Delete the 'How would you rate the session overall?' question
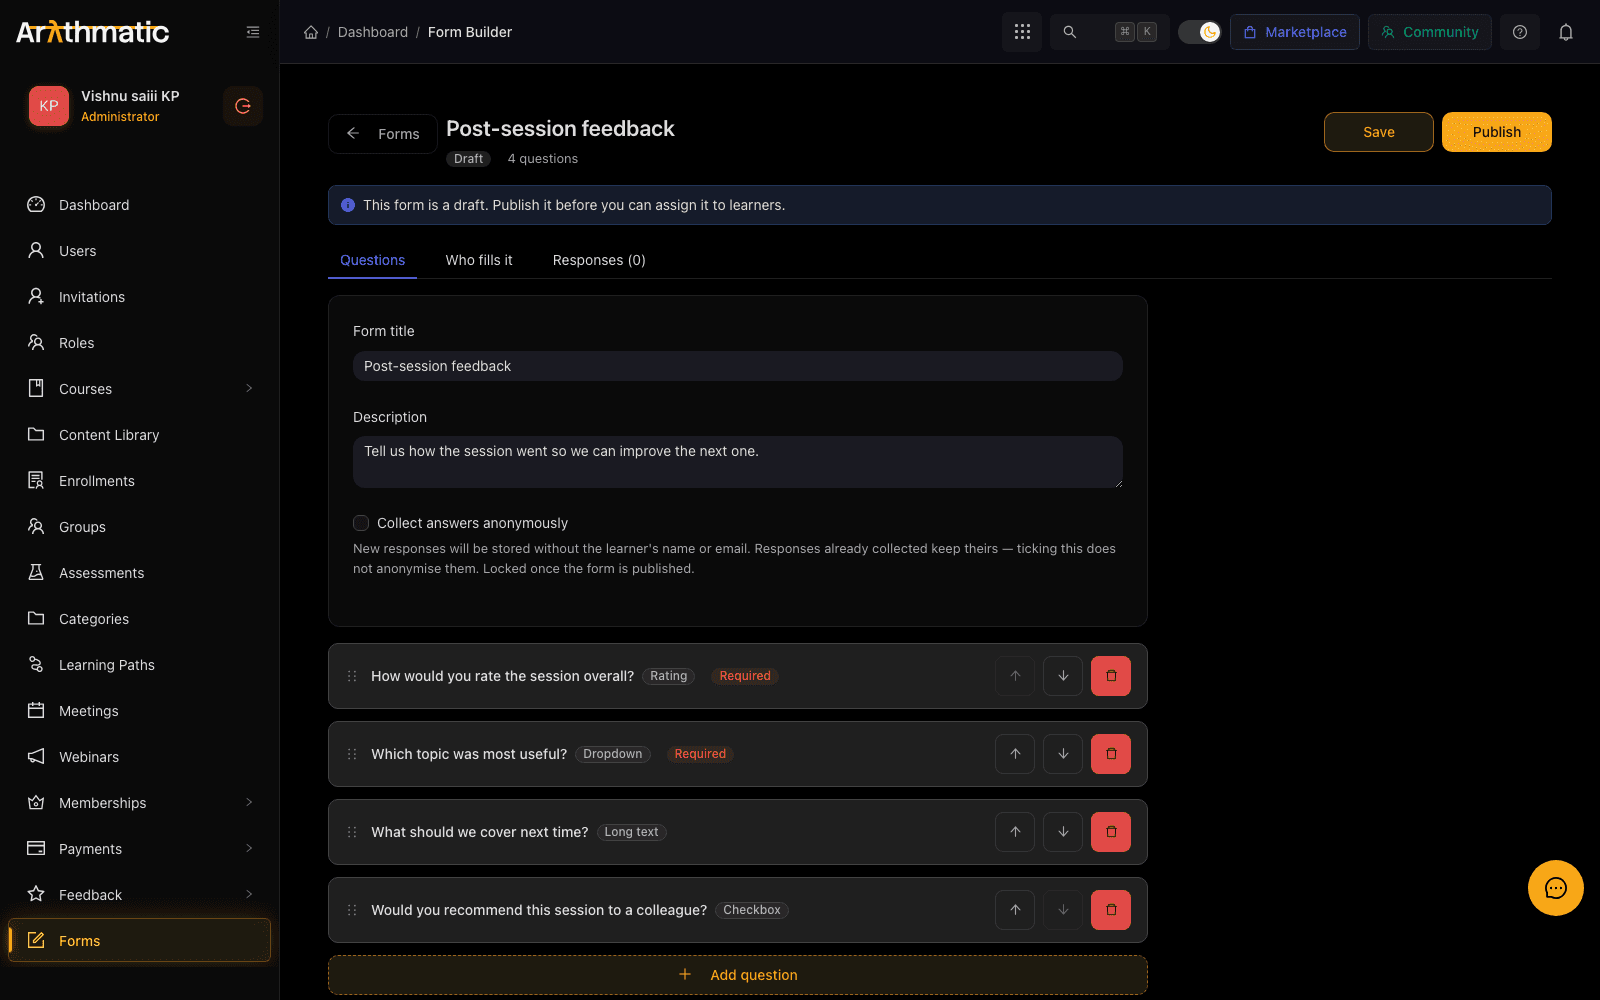 point(1111,676)
